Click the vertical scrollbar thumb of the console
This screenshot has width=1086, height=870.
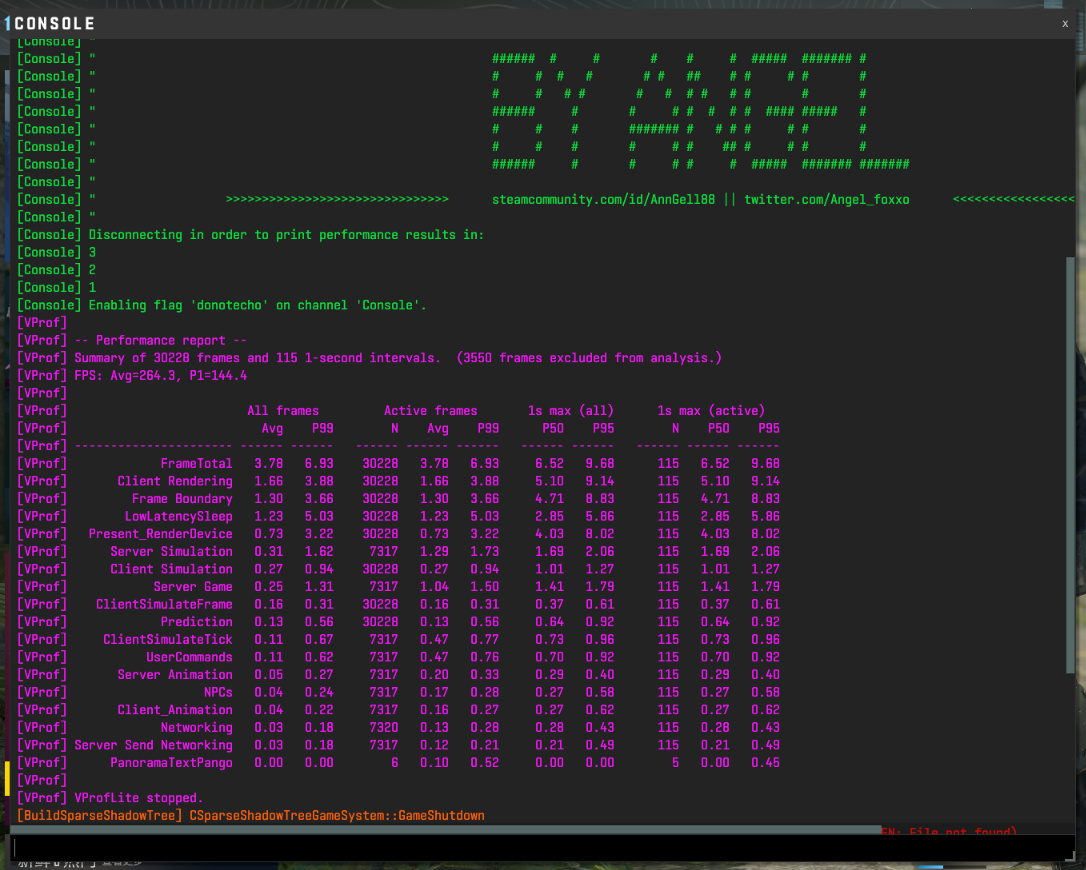(x=1070, y=464)
